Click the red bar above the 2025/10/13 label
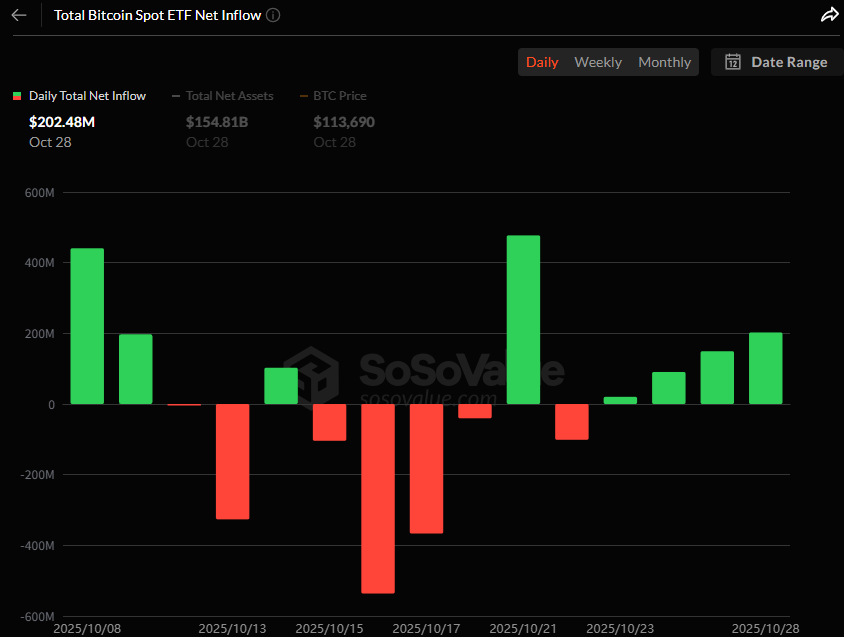Viewport: 844px width, 637px height. pyautogui.click(x=233, y=461)
